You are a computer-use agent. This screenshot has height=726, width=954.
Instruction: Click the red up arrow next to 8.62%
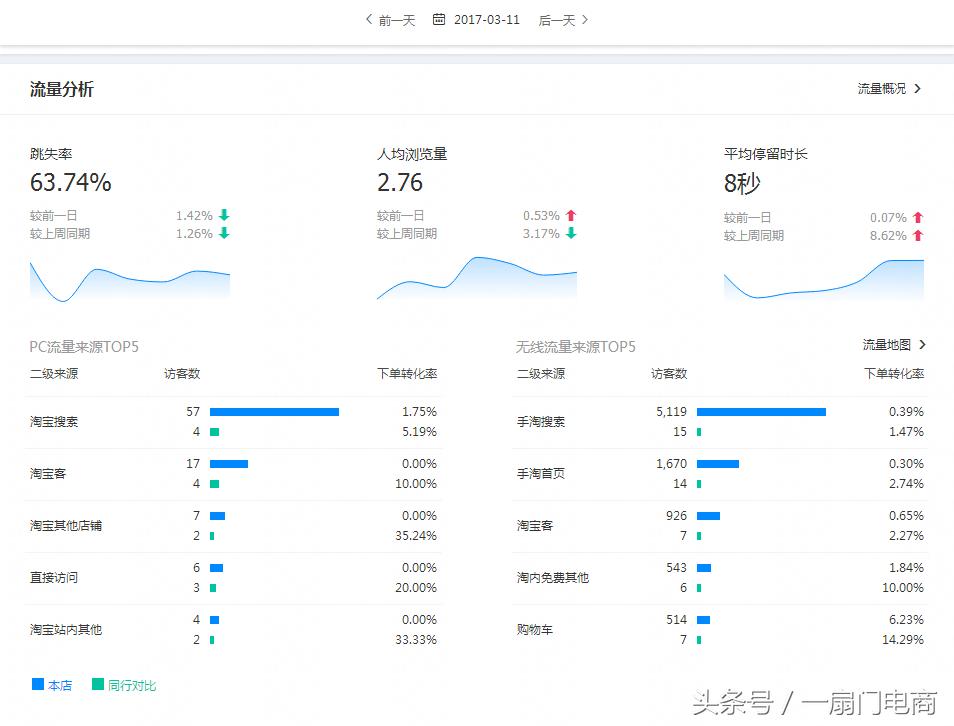point(916,235)
